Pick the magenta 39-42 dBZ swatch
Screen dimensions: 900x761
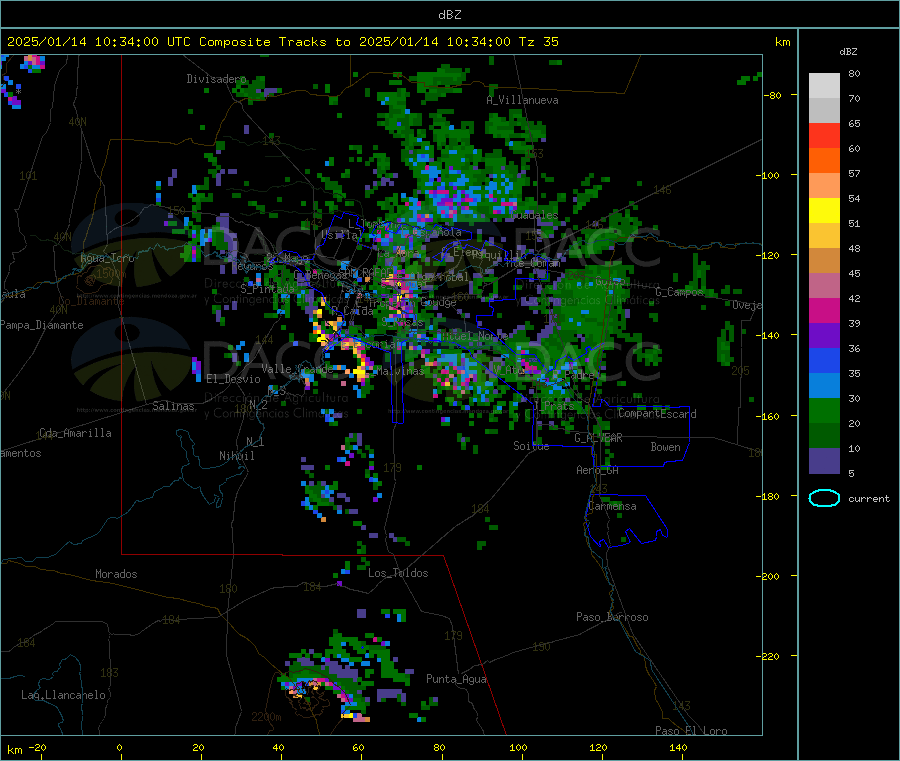coord(824,310)
